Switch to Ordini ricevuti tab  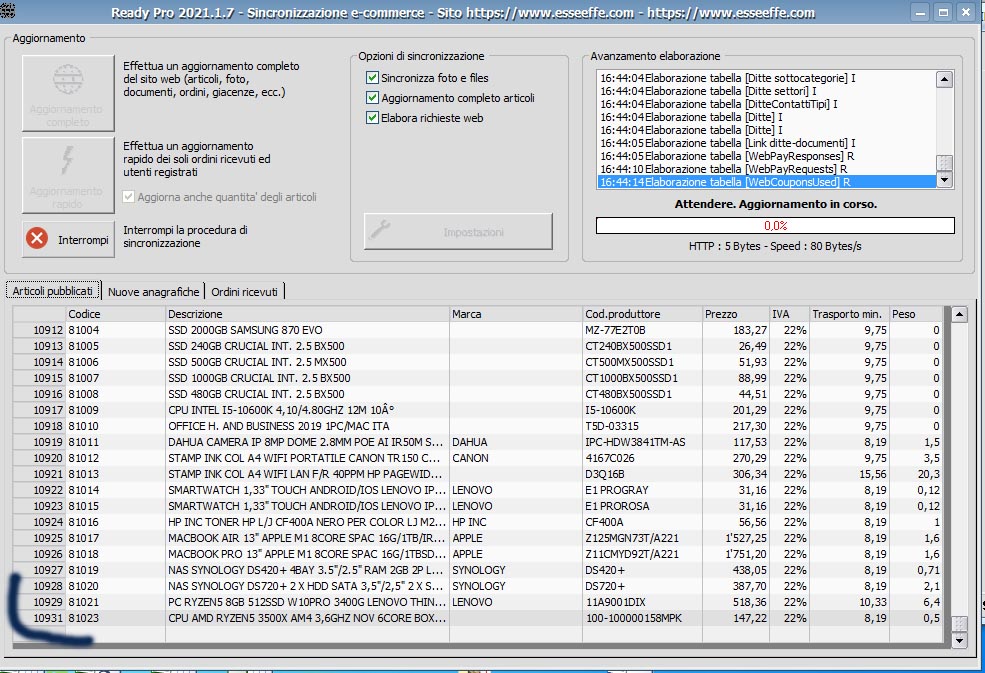[244, 292]
